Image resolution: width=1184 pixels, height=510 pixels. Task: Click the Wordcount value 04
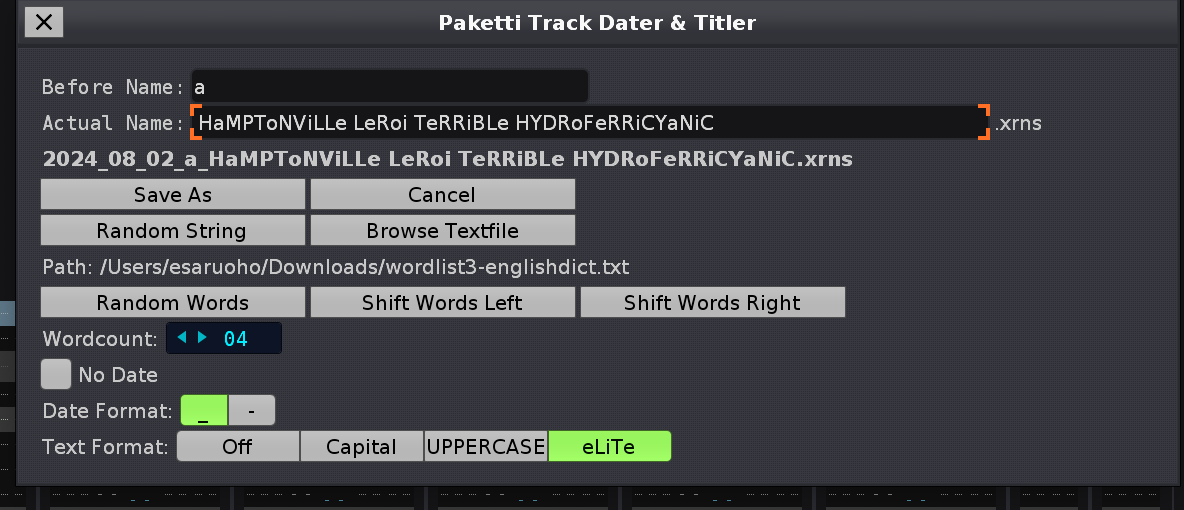(x=236, y=339)
